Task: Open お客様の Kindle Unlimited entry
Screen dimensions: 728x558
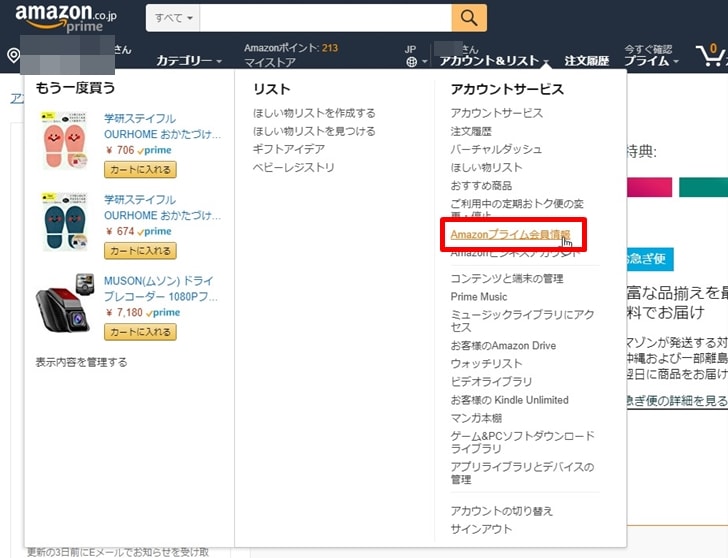Action: pyautogui.click(x=509, y=400)
